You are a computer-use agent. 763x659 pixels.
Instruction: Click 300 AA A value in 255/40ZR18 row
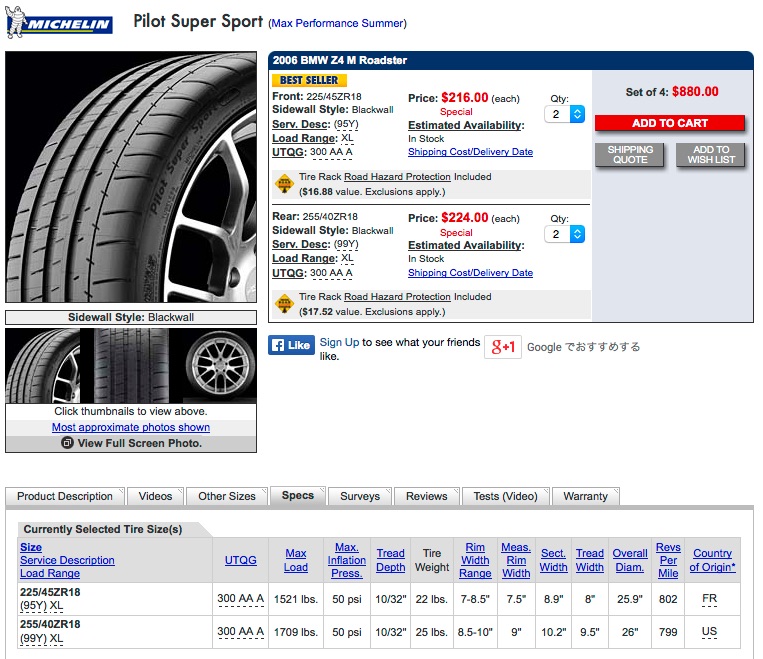click(240, 632)
